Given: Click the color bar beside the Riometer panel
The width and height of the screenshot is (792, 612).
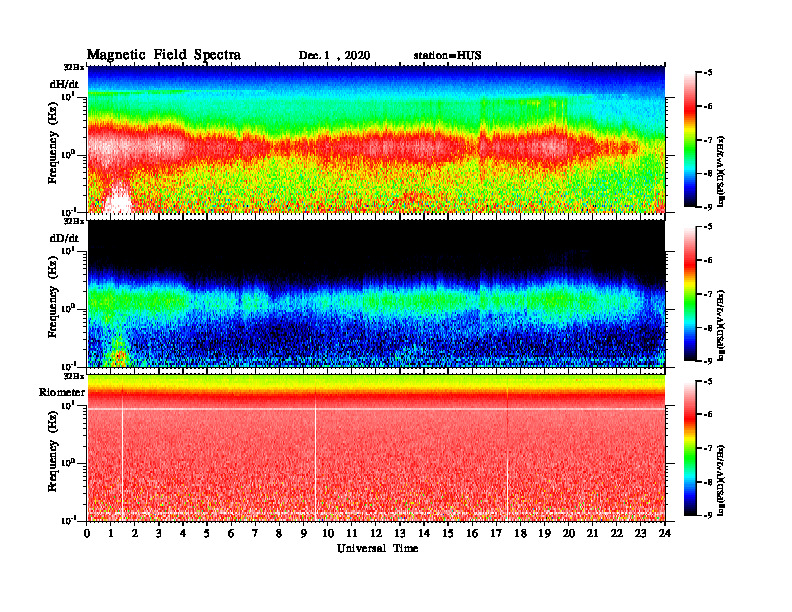Looking at the screenshot, I should (x=689, y=448).
